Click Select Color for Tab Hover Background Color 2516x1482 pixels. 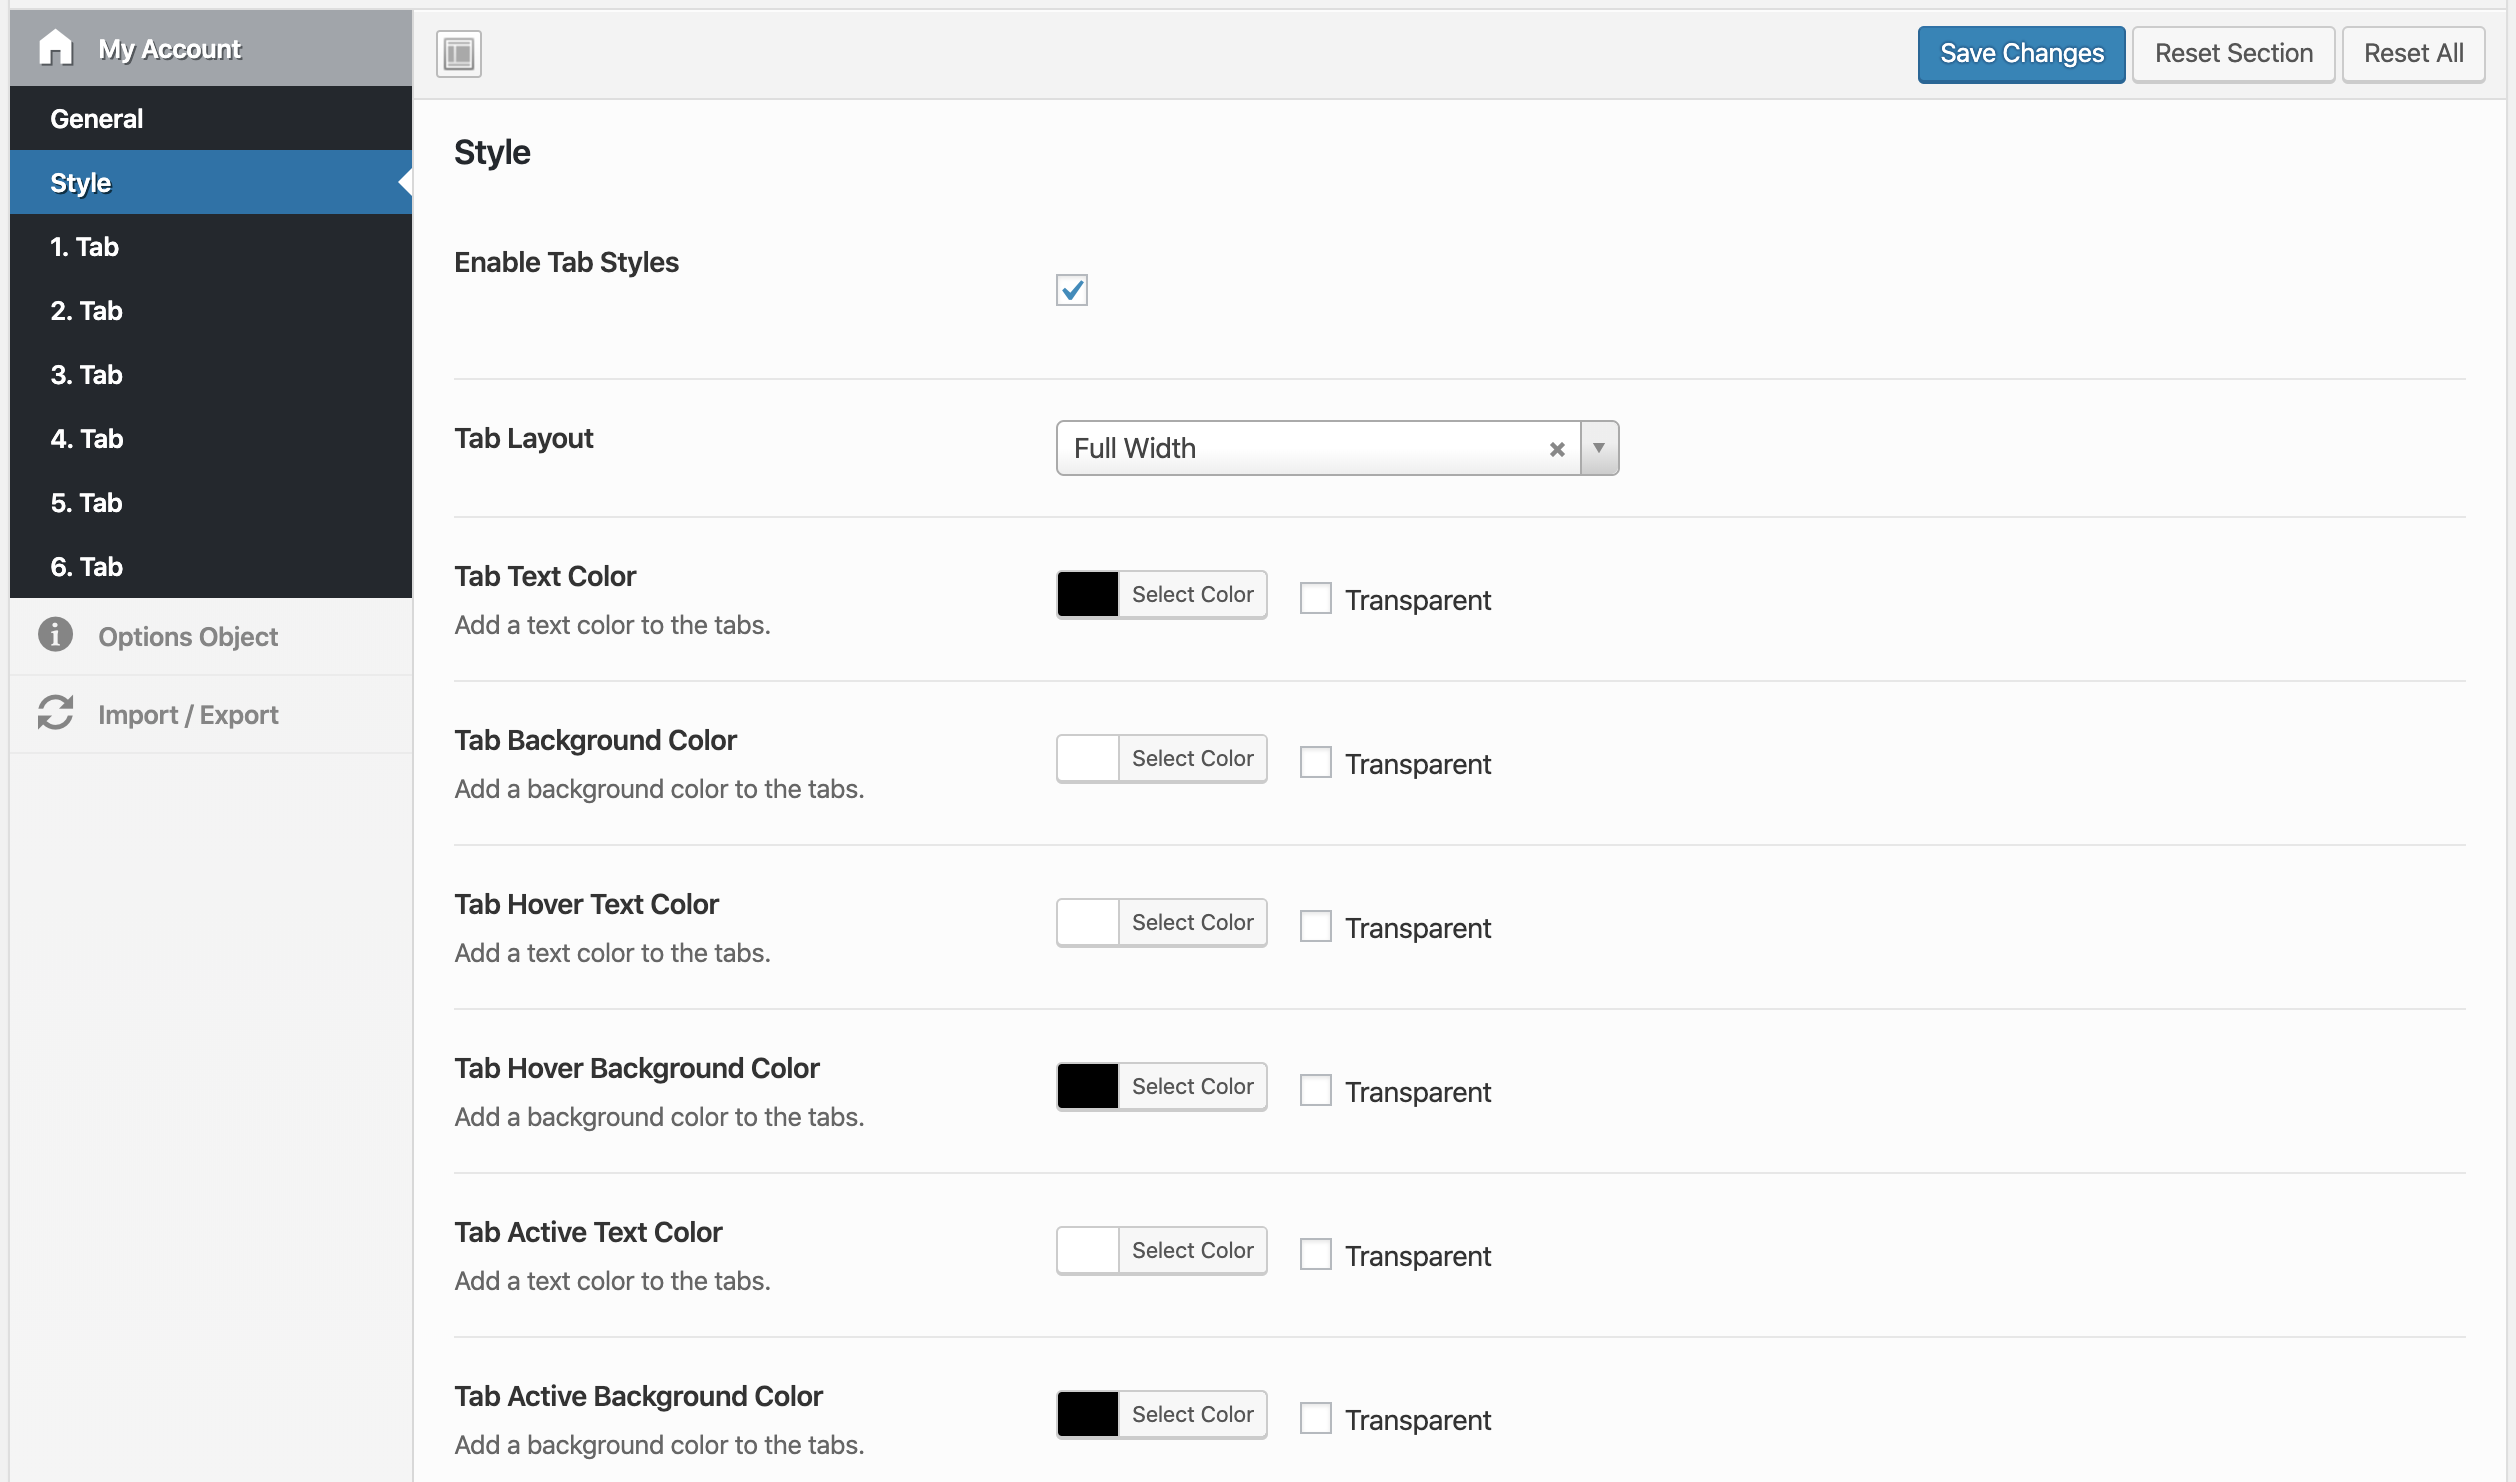(1192, 1086)
